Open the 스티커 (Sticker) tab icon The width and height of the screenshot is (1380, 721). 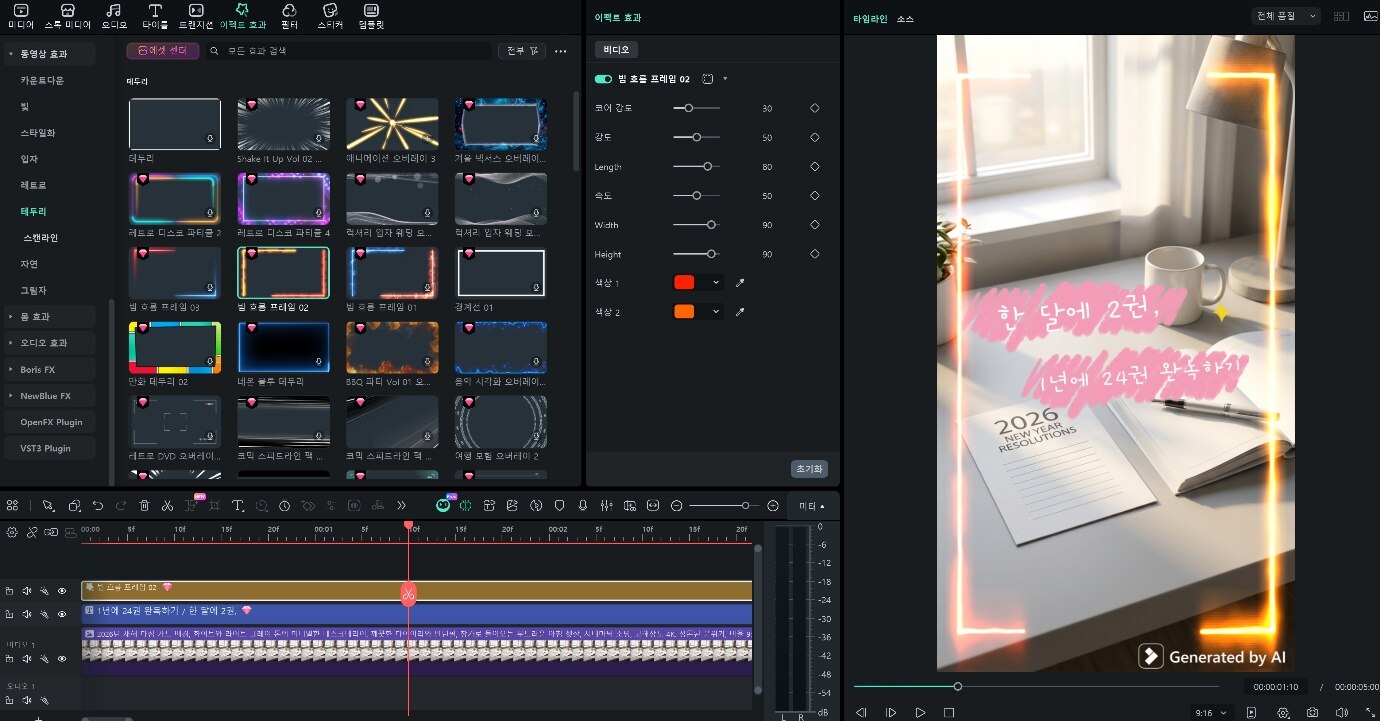tap(329, 15)
